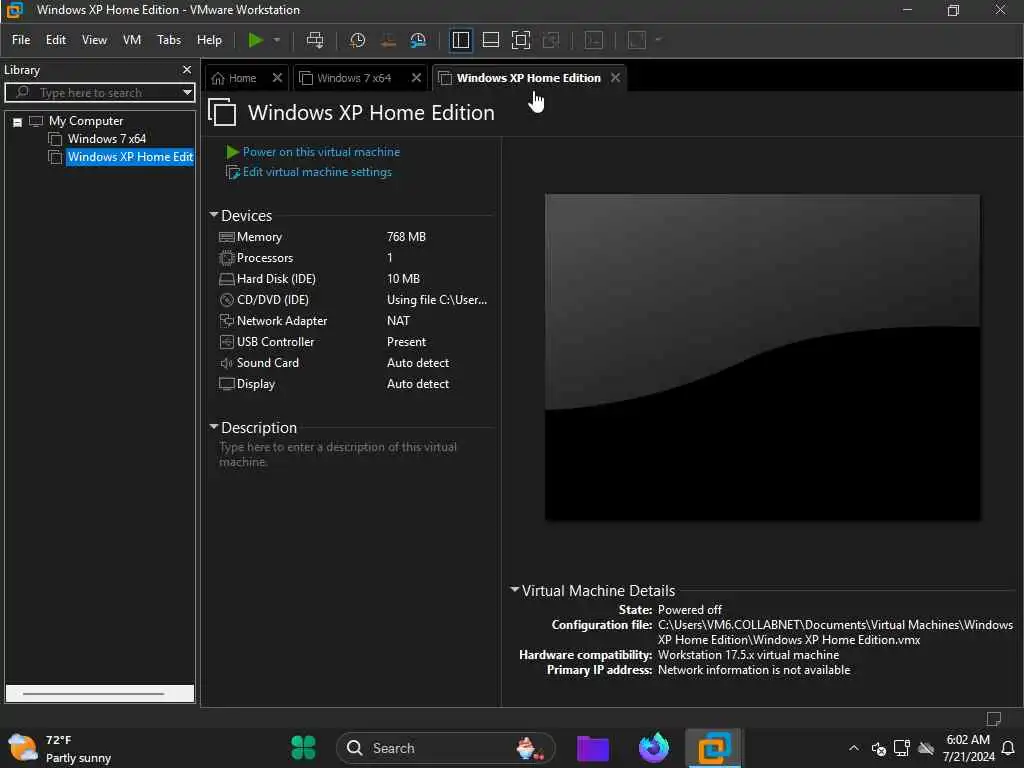Open the library search dropdown arrow
The image size is (1024, 768).
click(187, 92)
